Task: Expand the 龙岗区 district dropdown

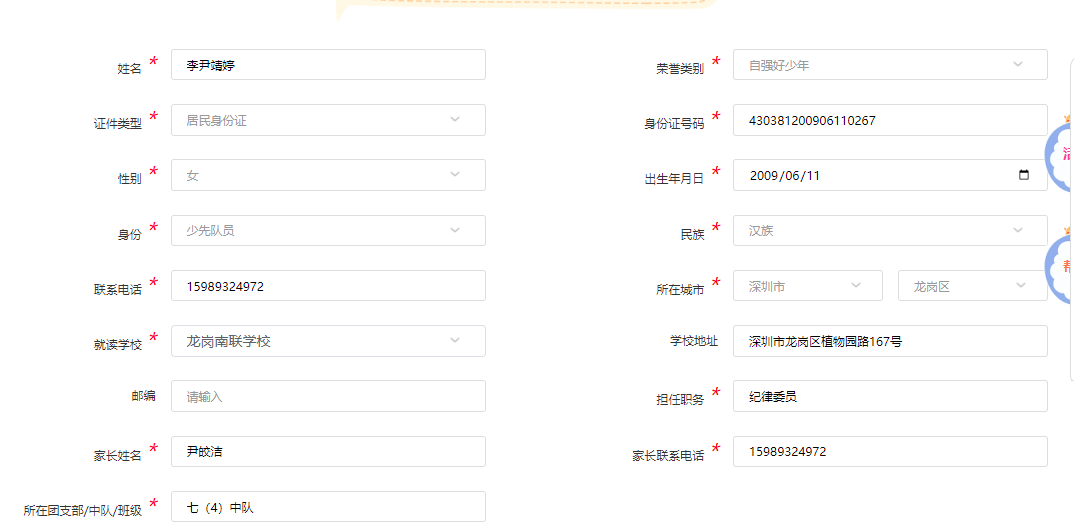Action: [x=972, y=286]
